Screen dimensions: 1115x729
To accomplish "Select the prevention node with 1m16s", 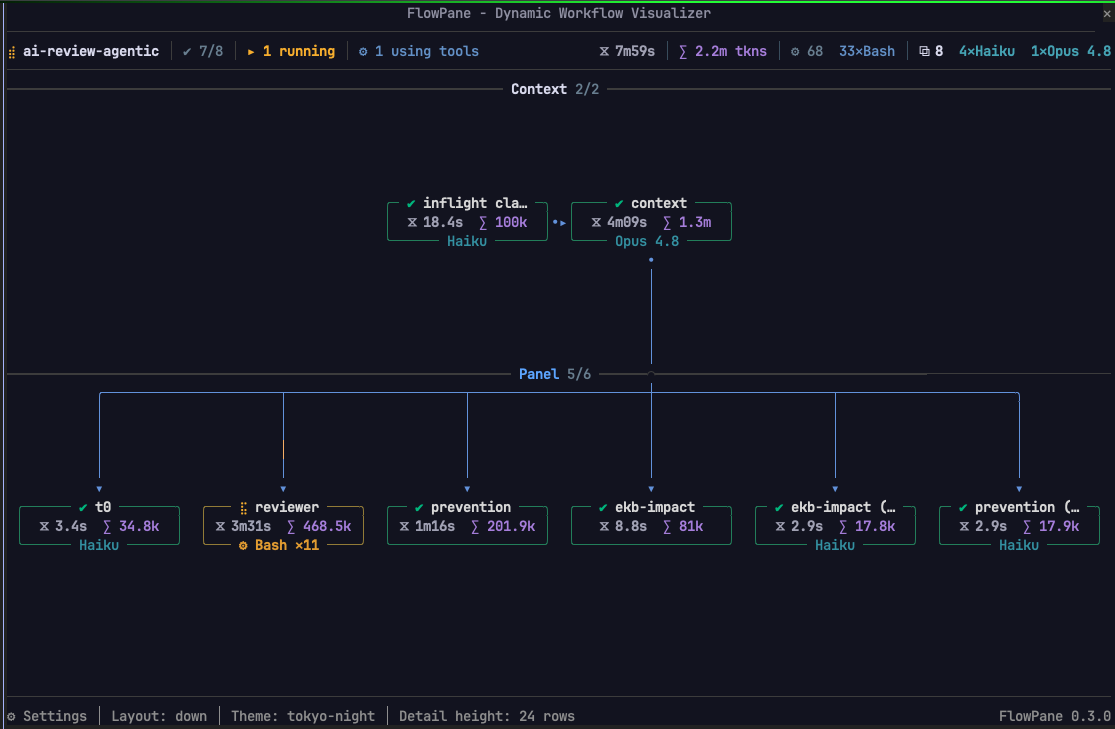I will [x=467, y=526].
